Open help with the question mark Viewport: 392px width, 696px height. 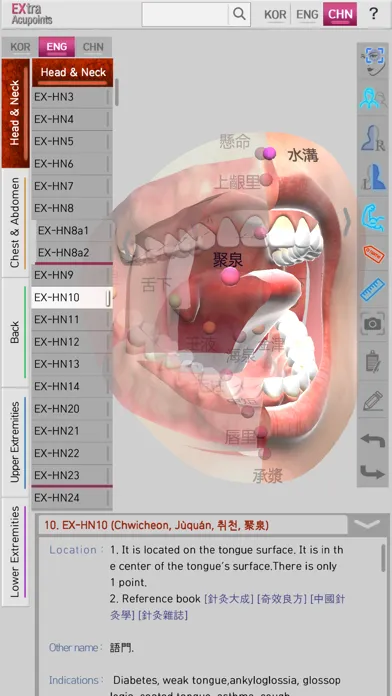pos(373,14)
